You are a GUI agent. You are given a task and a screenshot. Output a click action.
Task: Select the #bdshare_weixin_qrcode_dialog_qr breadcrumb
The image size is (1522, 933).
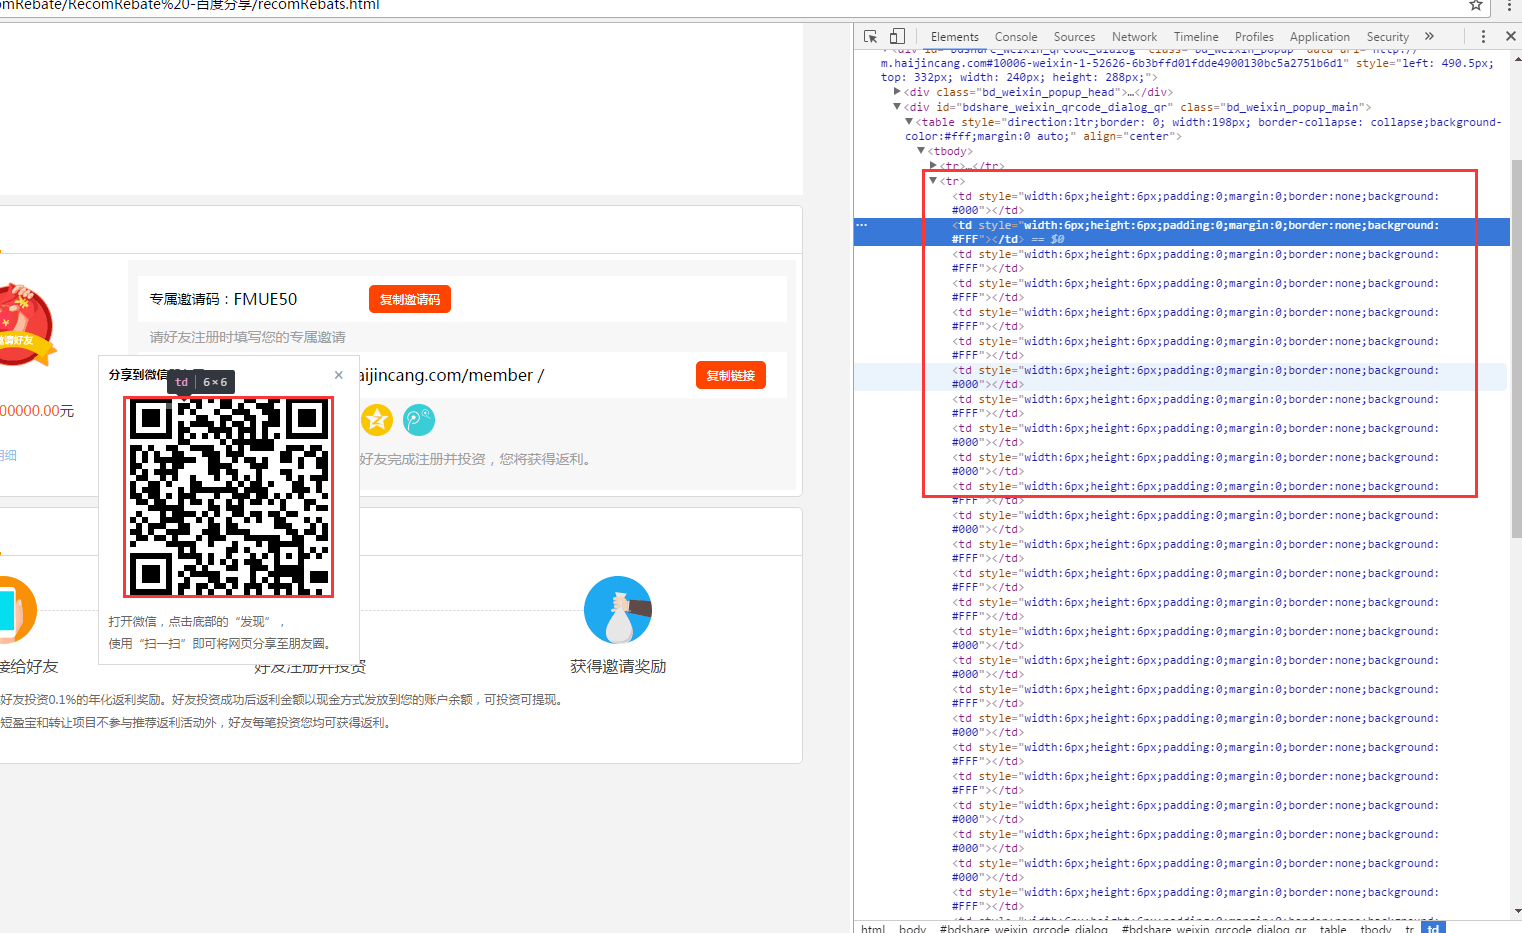(x=1214, y=928)
